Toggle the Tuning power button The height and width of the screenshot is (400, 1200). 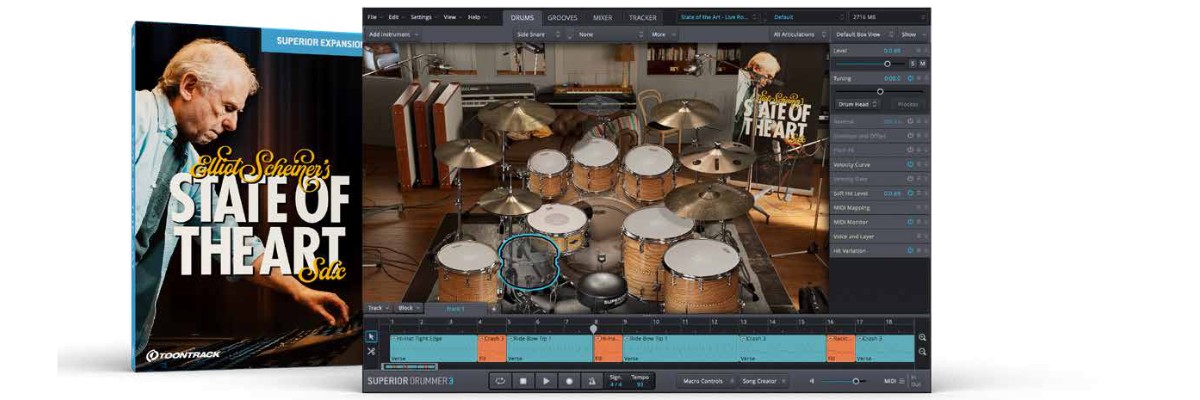click(910, 77)
